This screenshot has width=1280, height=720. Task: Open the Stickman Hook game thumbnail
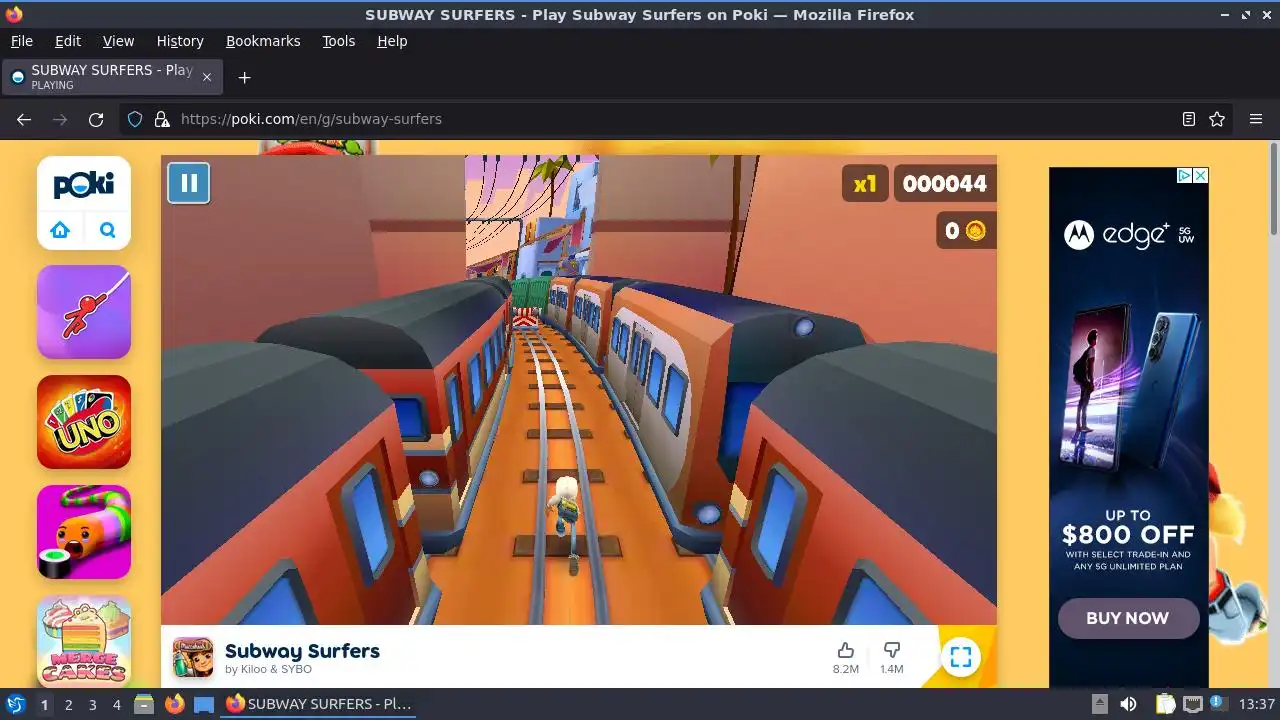pyautogui.click(x=84, y=312)
